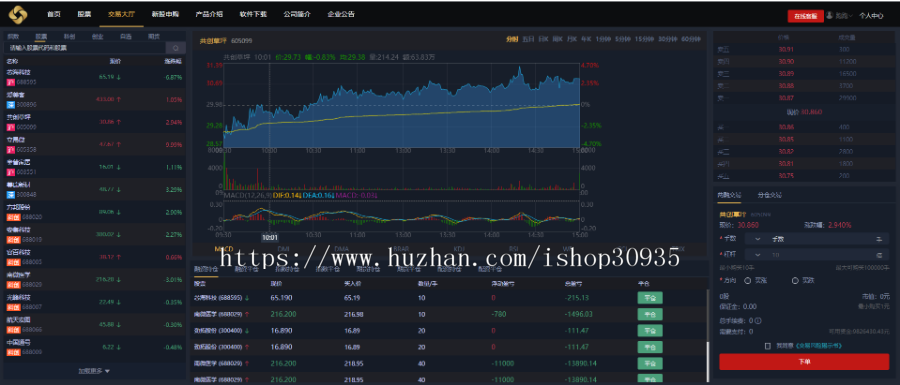Click the stock code search input field
Screen dimensions: 900x385
(x=84, y=48)
